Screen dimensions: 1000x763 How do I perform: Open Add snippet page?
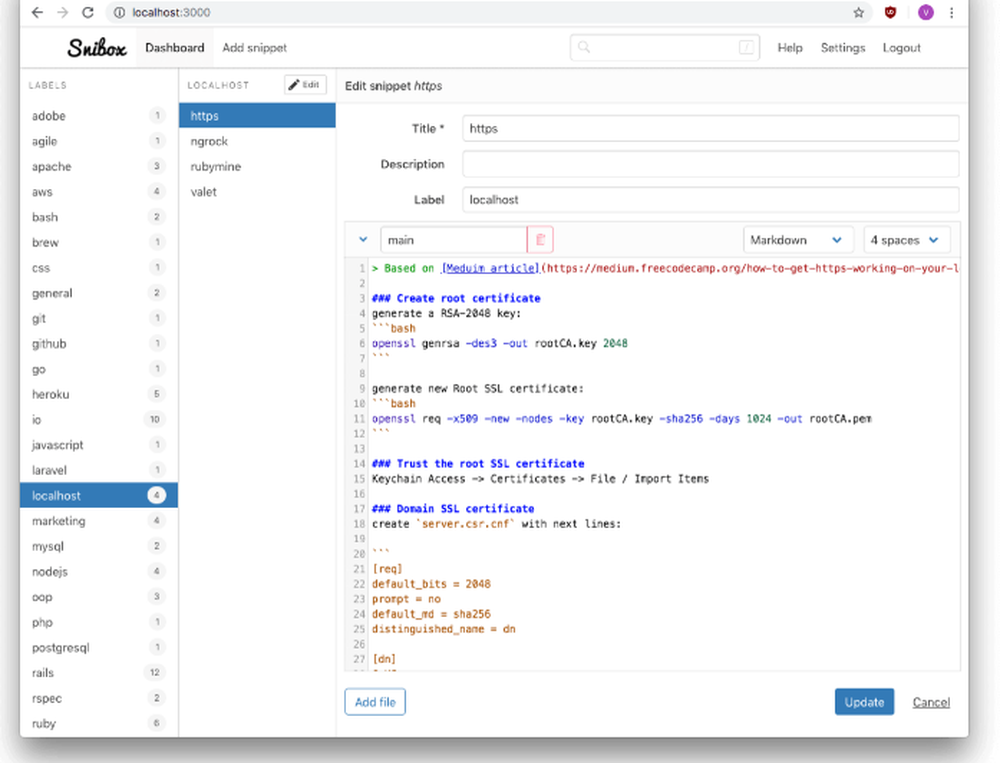[x=254, y=48]
